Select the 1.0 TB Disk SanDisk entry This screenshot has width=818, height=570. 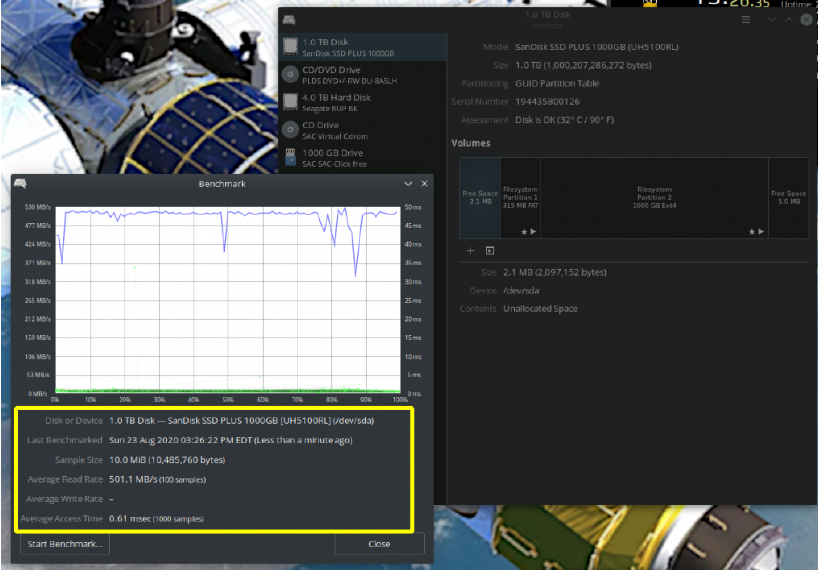363,47
